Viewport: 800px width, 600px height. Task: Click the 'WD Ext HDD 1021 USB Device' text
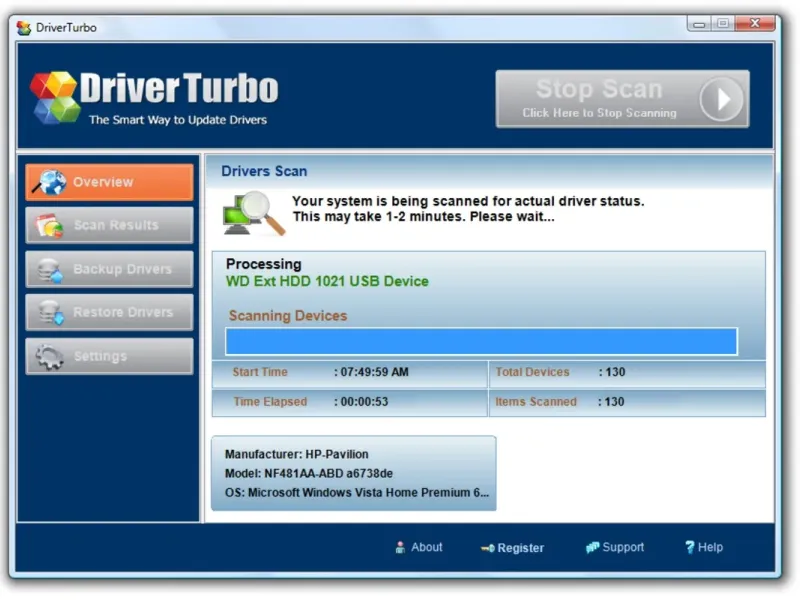(327, 281)
